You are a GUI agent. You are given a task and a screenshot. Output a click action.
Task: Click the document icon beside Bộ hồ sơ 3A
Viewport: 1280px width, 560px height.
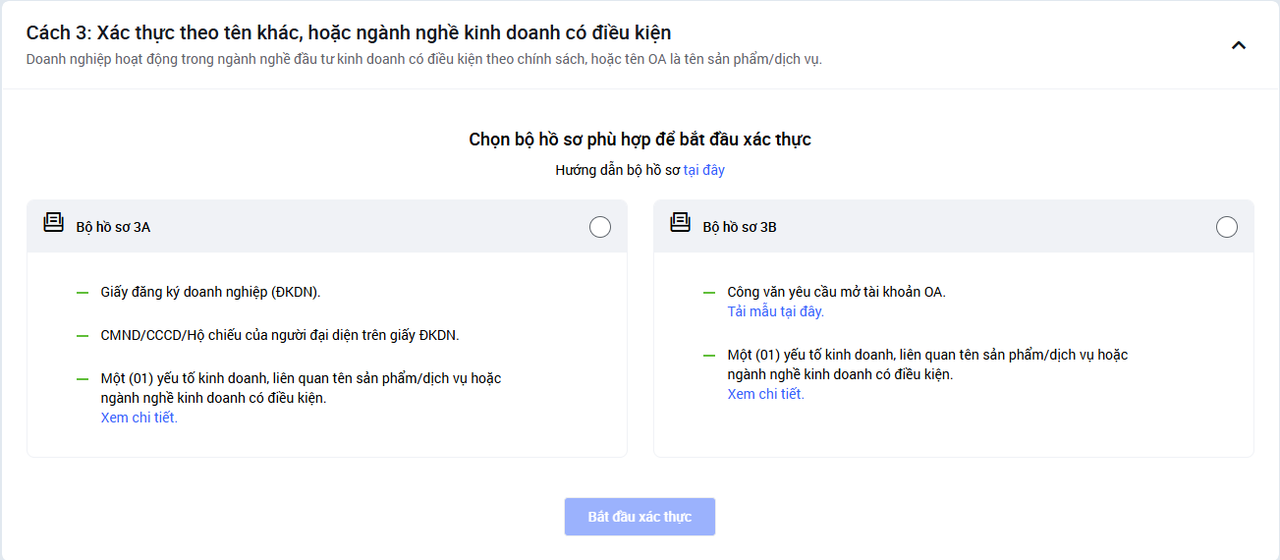(54, 223)
